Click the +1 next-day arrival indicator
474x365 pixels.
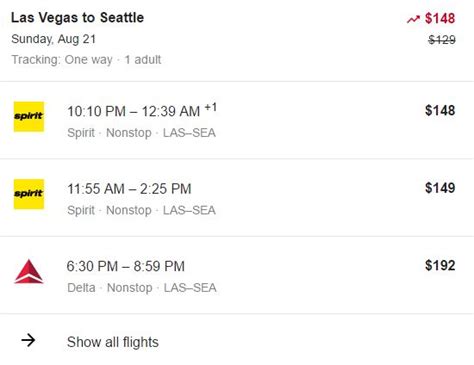point(211,107)
